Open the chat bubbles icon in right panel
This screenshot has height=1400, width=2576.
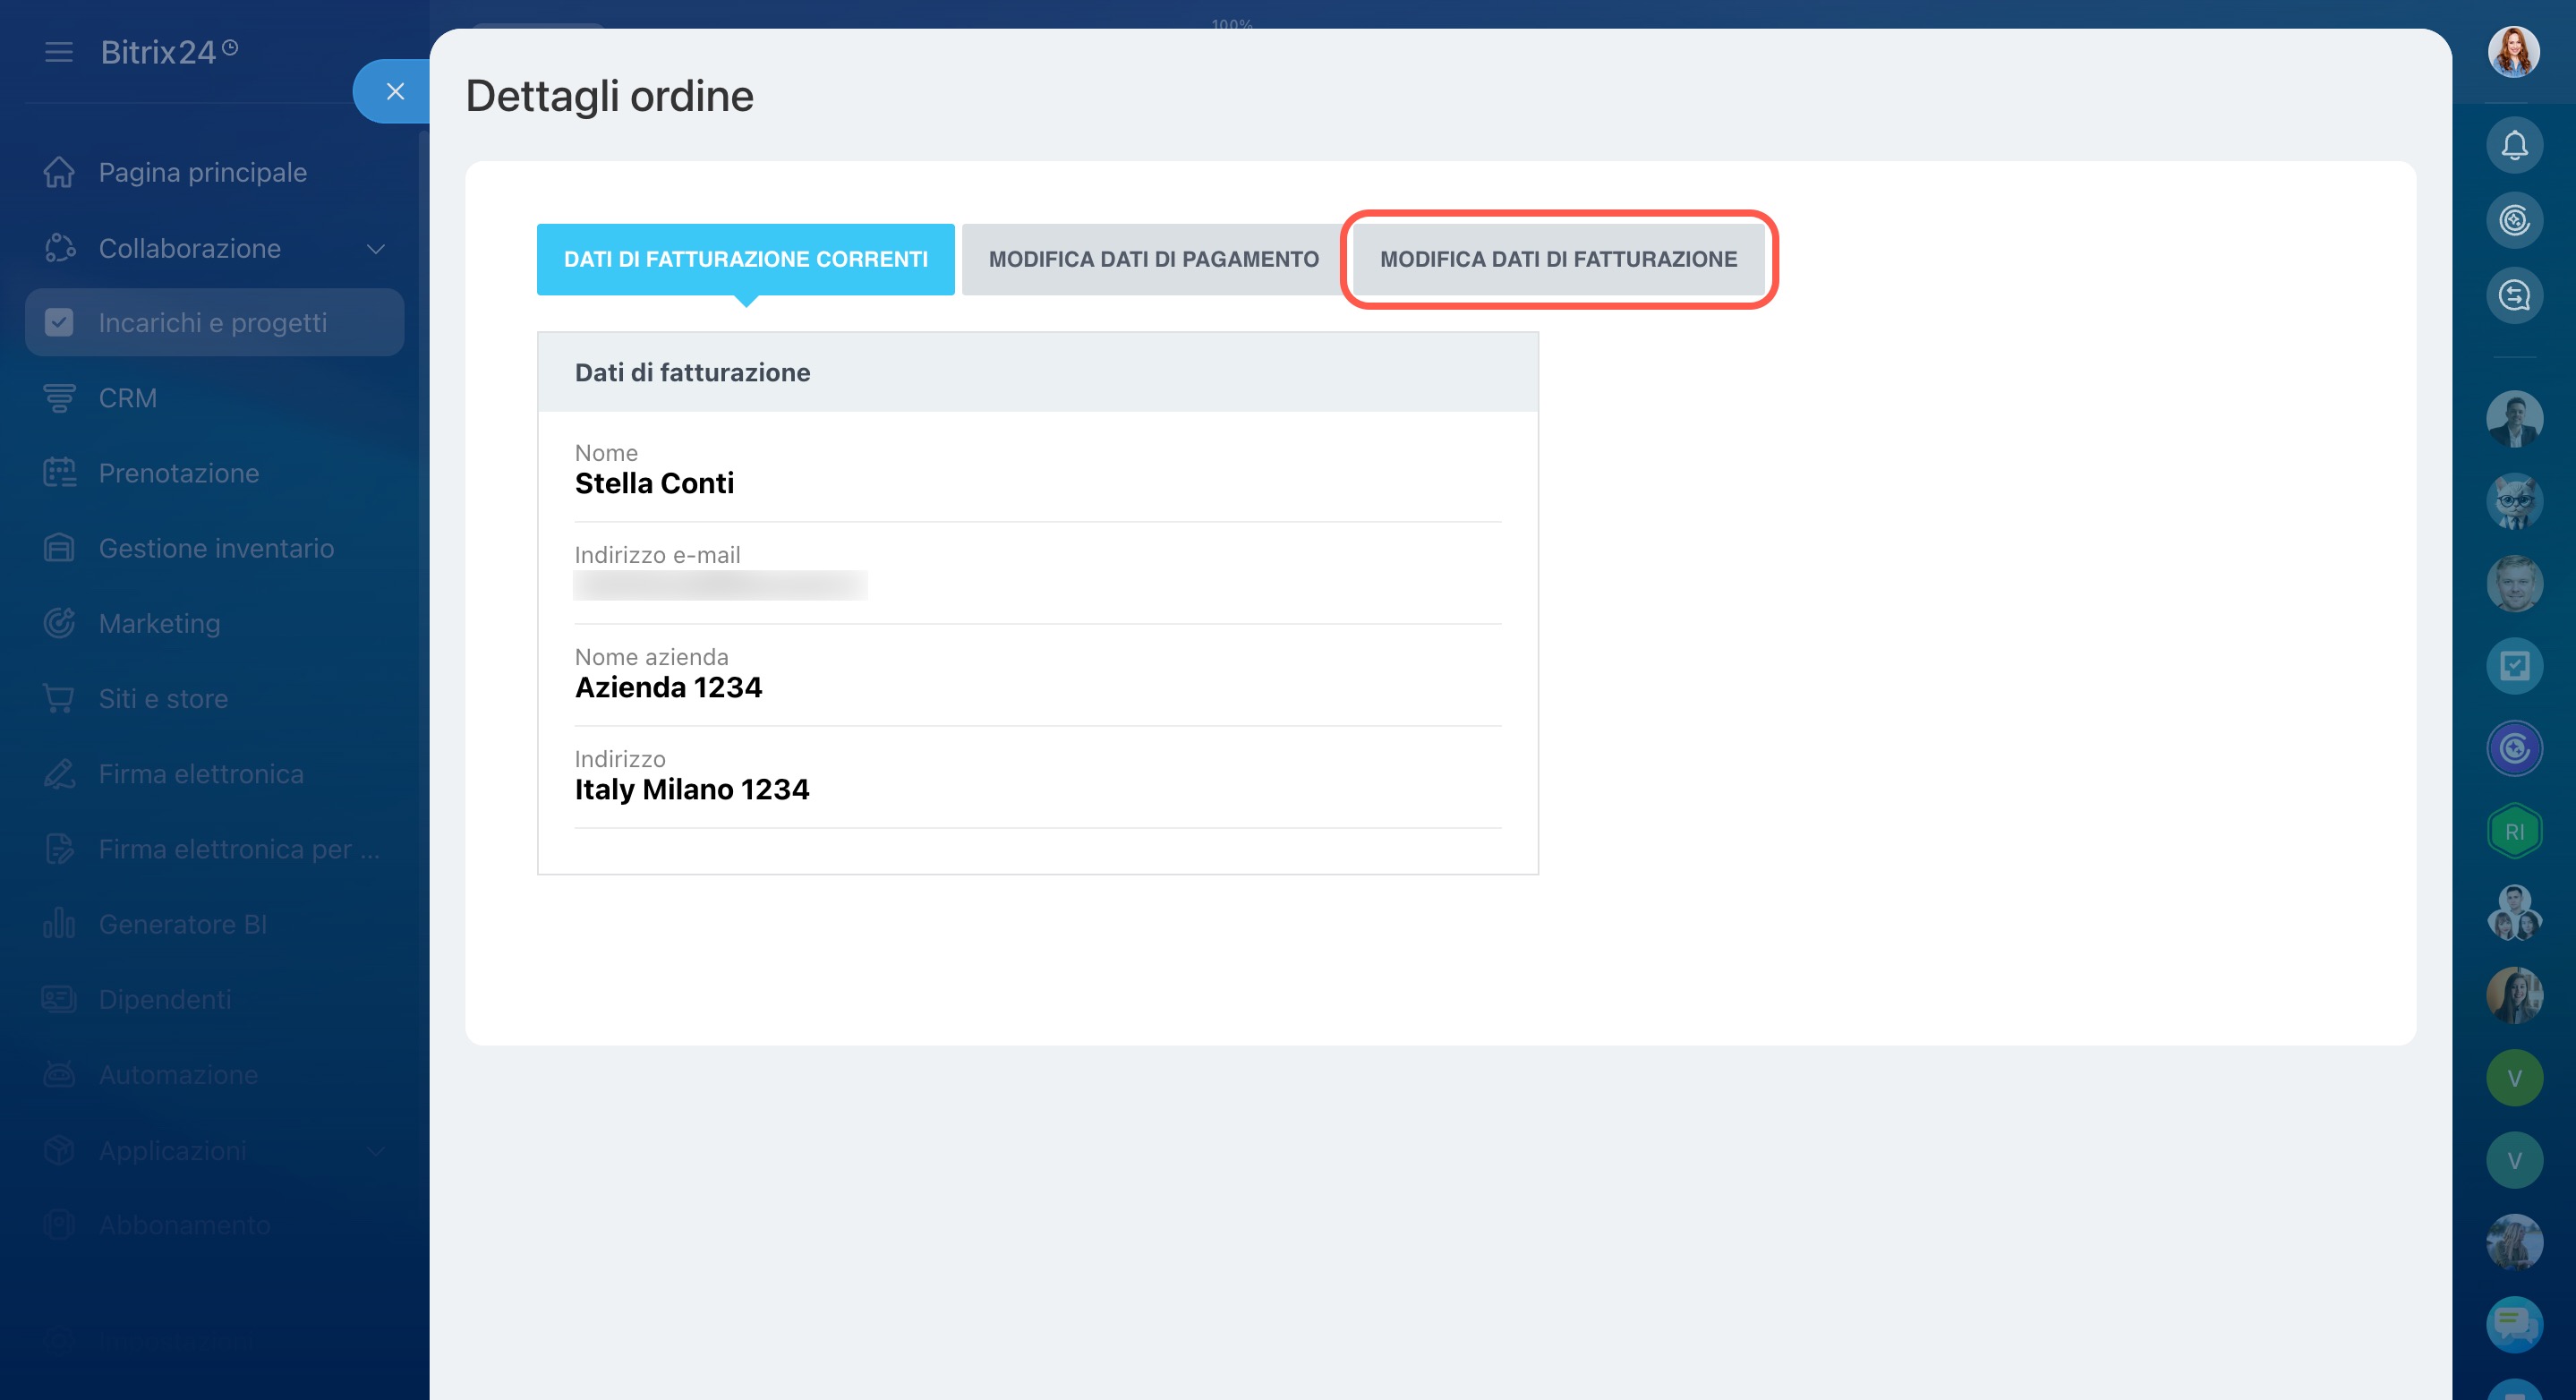coord(2513,1324)
